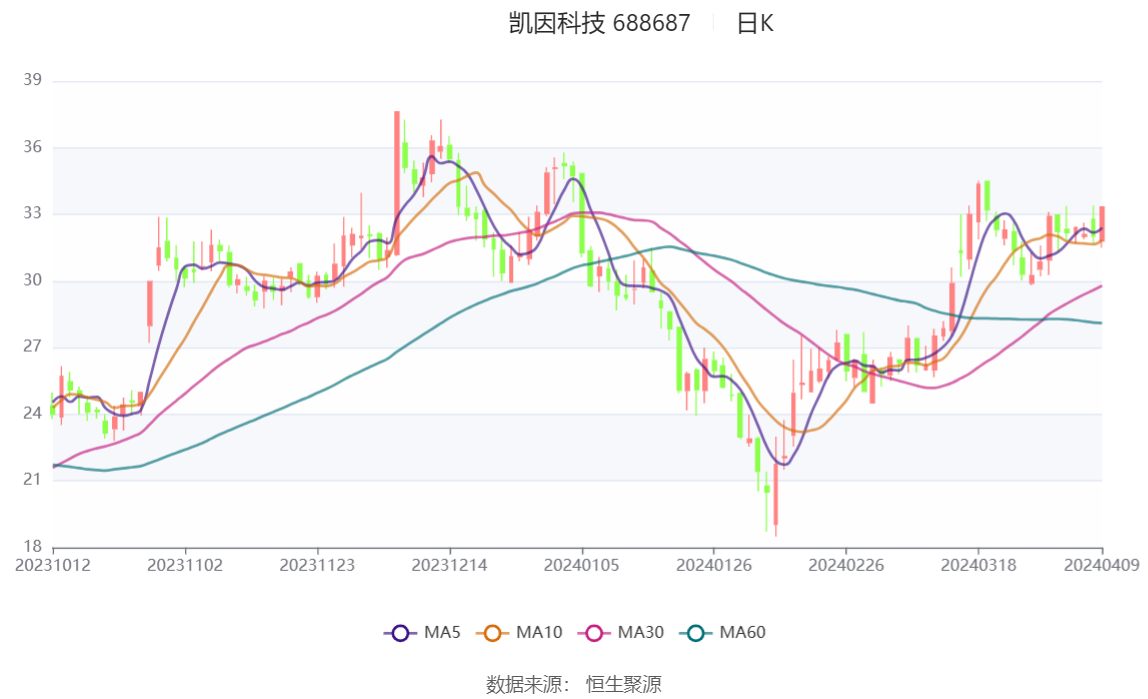The height and width of the screenshot is (699, 1148).
Task: Click the y-axis value 30
Action: tap(32, 280)
